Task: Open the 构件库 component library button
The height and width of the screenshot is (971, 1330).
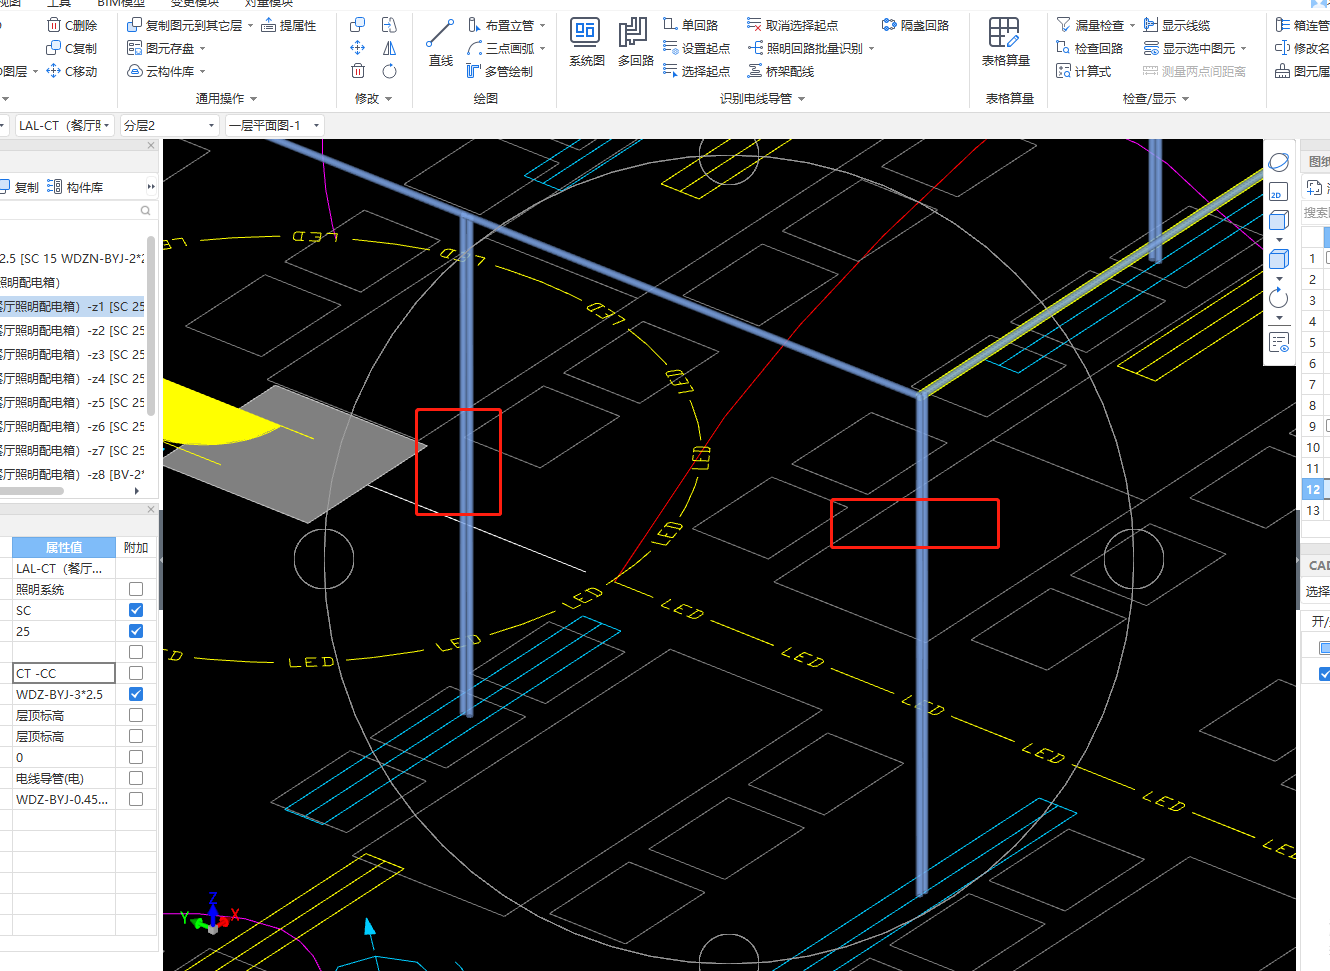Action: [x=75, y=187]
